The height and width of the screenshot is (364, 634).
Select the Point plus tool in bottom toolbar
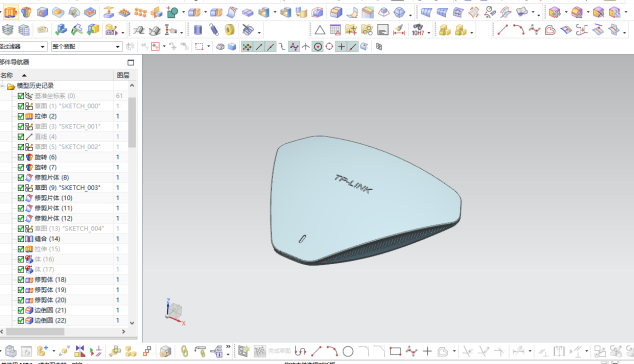[x=427, y=351]
